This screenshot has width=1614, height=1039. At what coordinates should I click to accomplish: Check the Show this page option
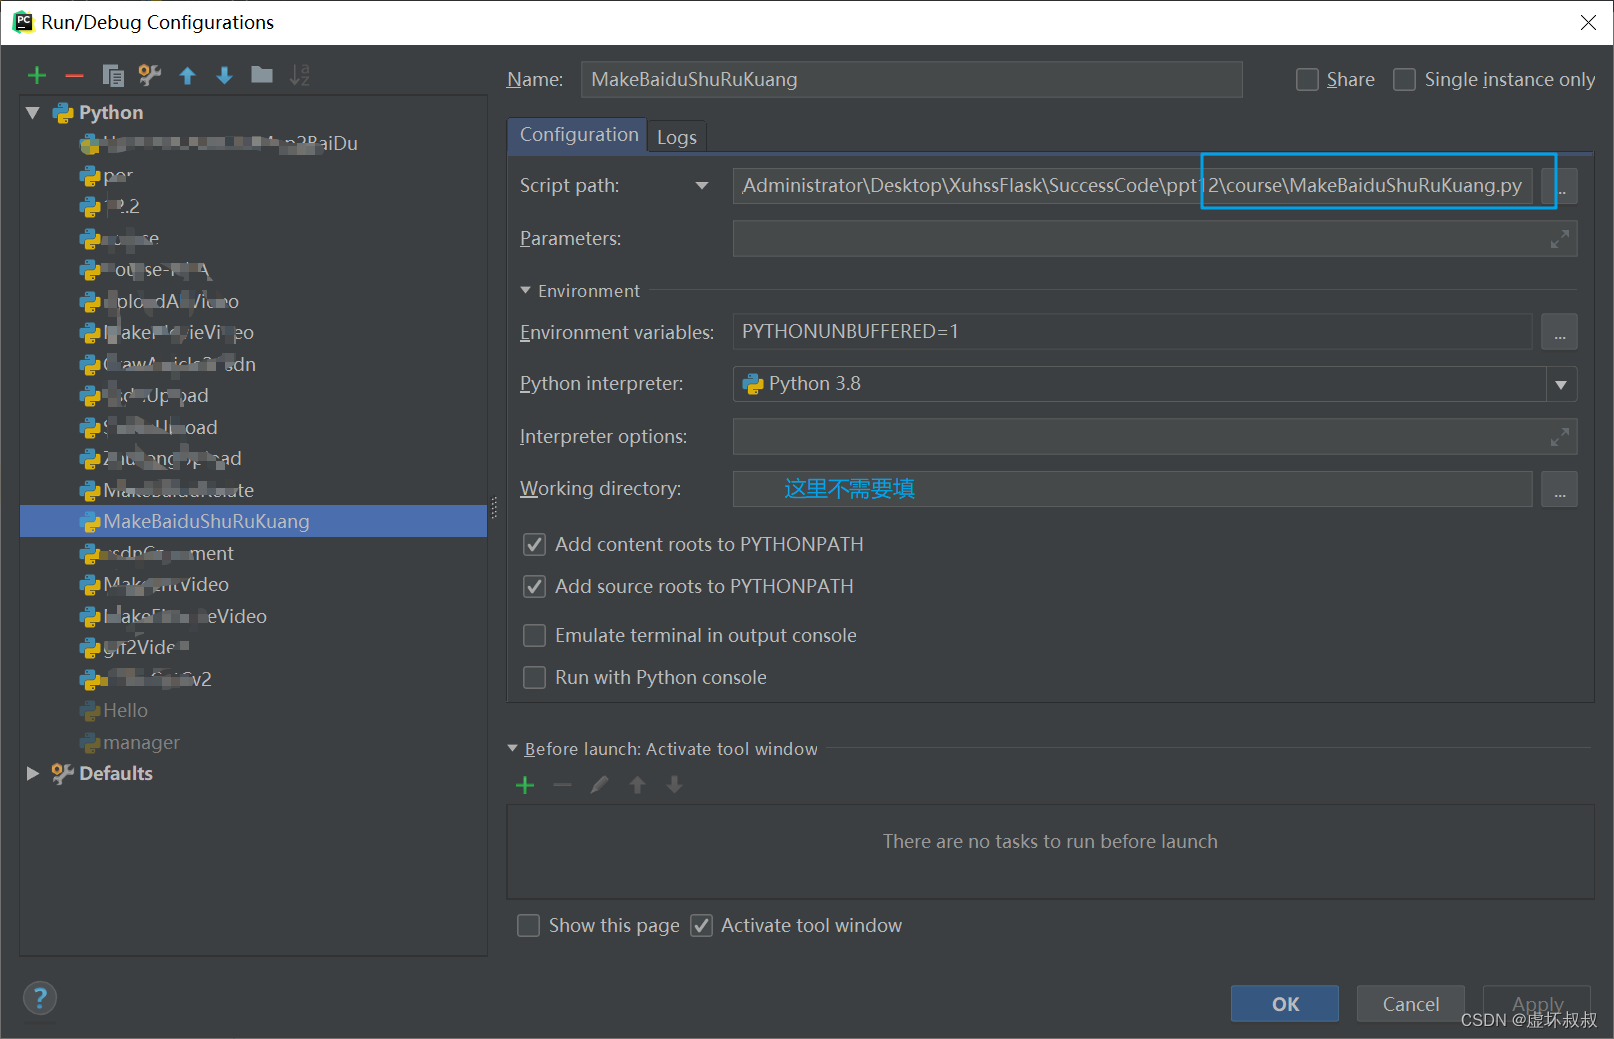tap(528, 925)
